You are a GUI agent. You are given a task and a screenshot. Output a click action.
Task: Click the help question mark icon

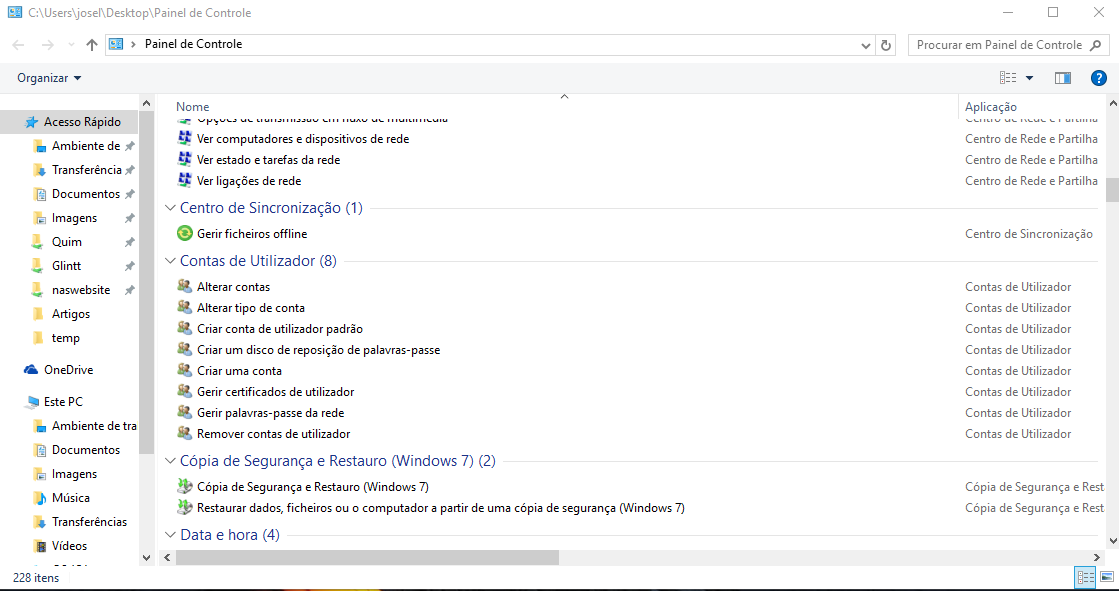coord(1098,78)
